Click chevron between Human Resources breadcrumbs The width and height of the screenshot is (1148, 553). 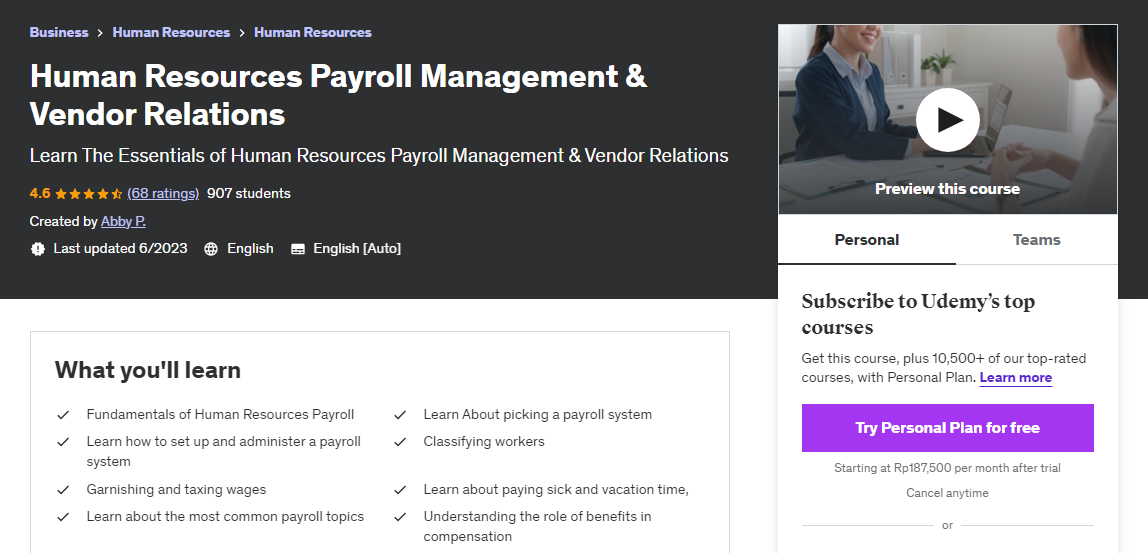pyautogui.click(x=242, y=33)
